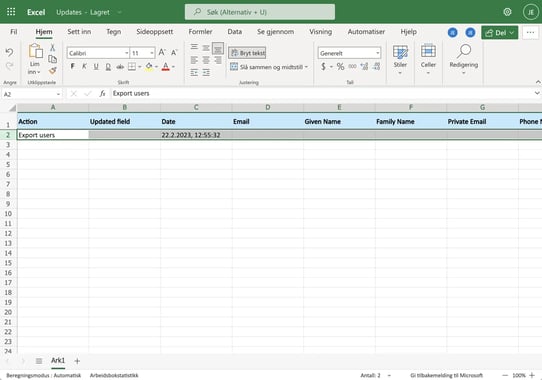Open the JE account avatar
The width and height of the screenshot is (542, 380).
pyautogui.click(x=530, y=12)
